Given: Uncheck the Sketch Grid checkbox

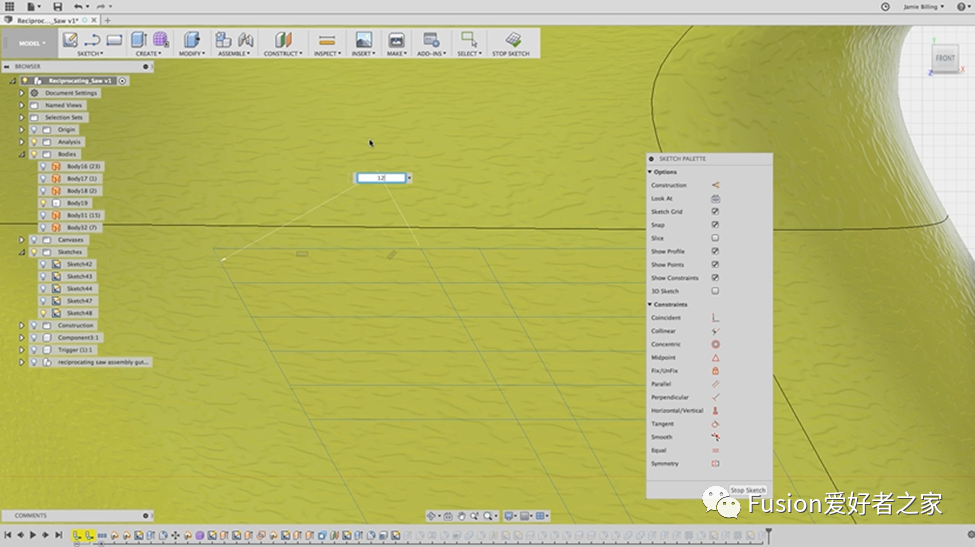Looking at the screenshot, I should click(x=716, y=212).
